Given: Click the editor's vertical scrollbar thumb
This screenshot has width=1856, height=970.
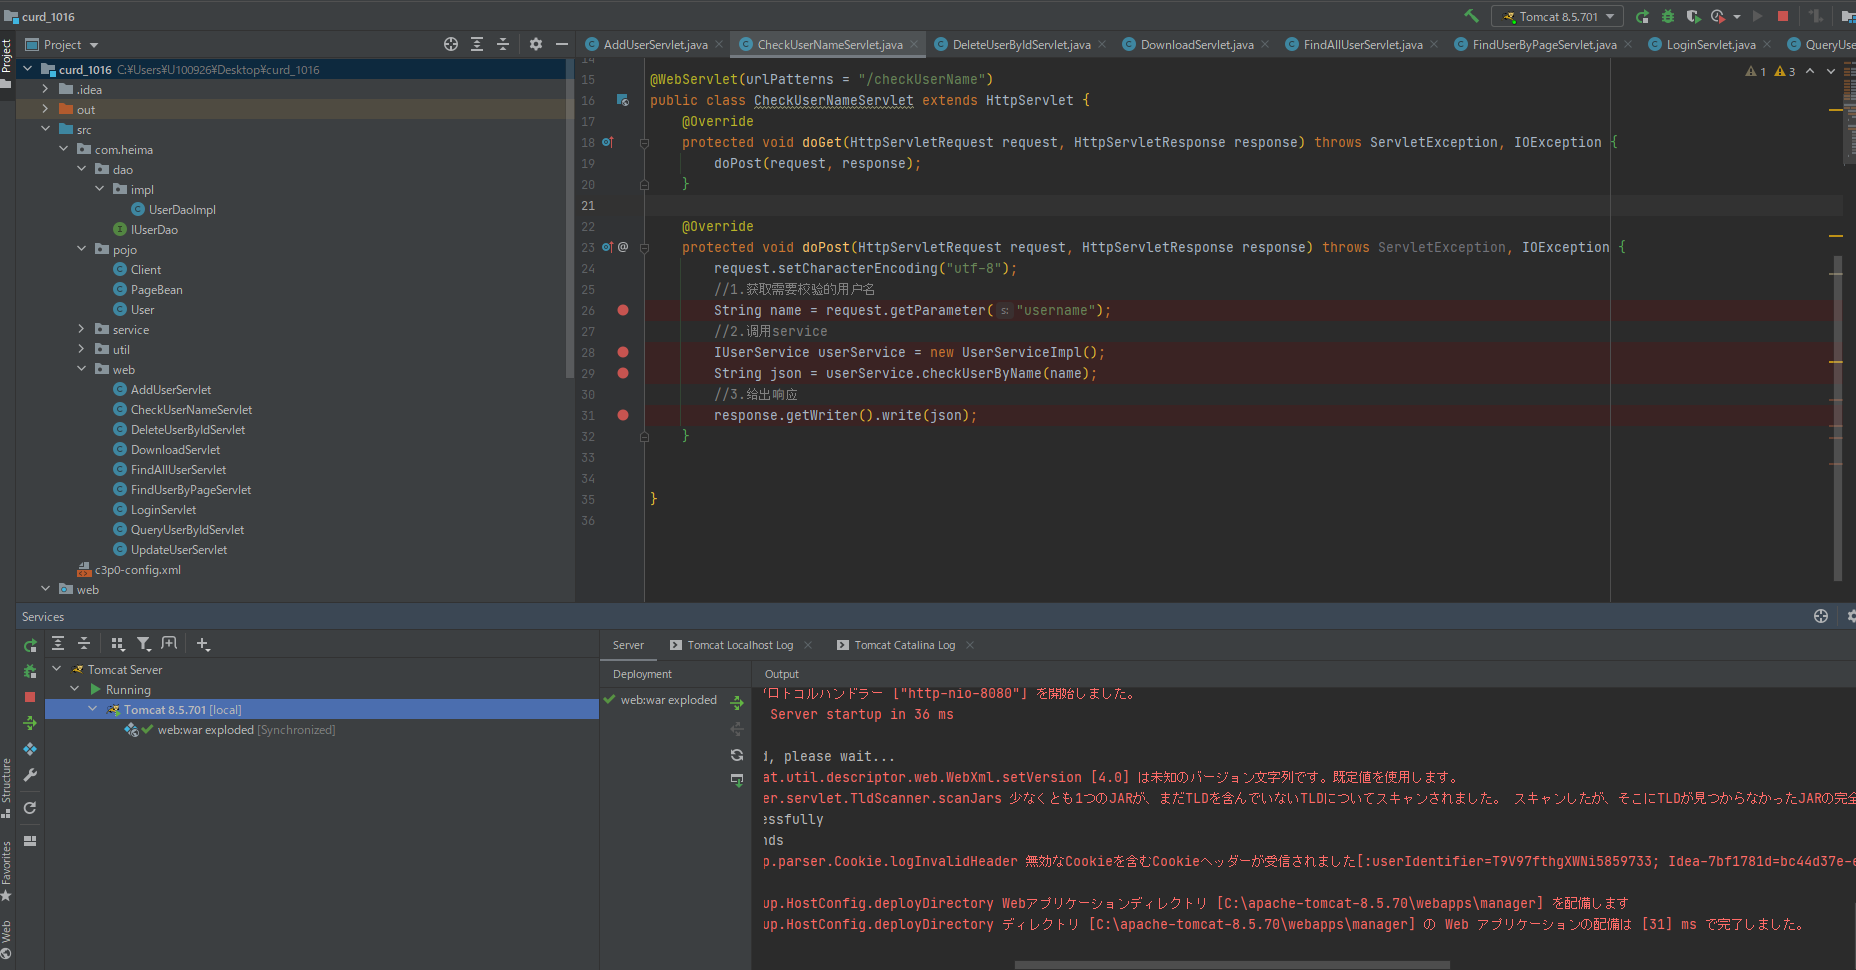Looking at the screenshot, I should coord(1838,418).
